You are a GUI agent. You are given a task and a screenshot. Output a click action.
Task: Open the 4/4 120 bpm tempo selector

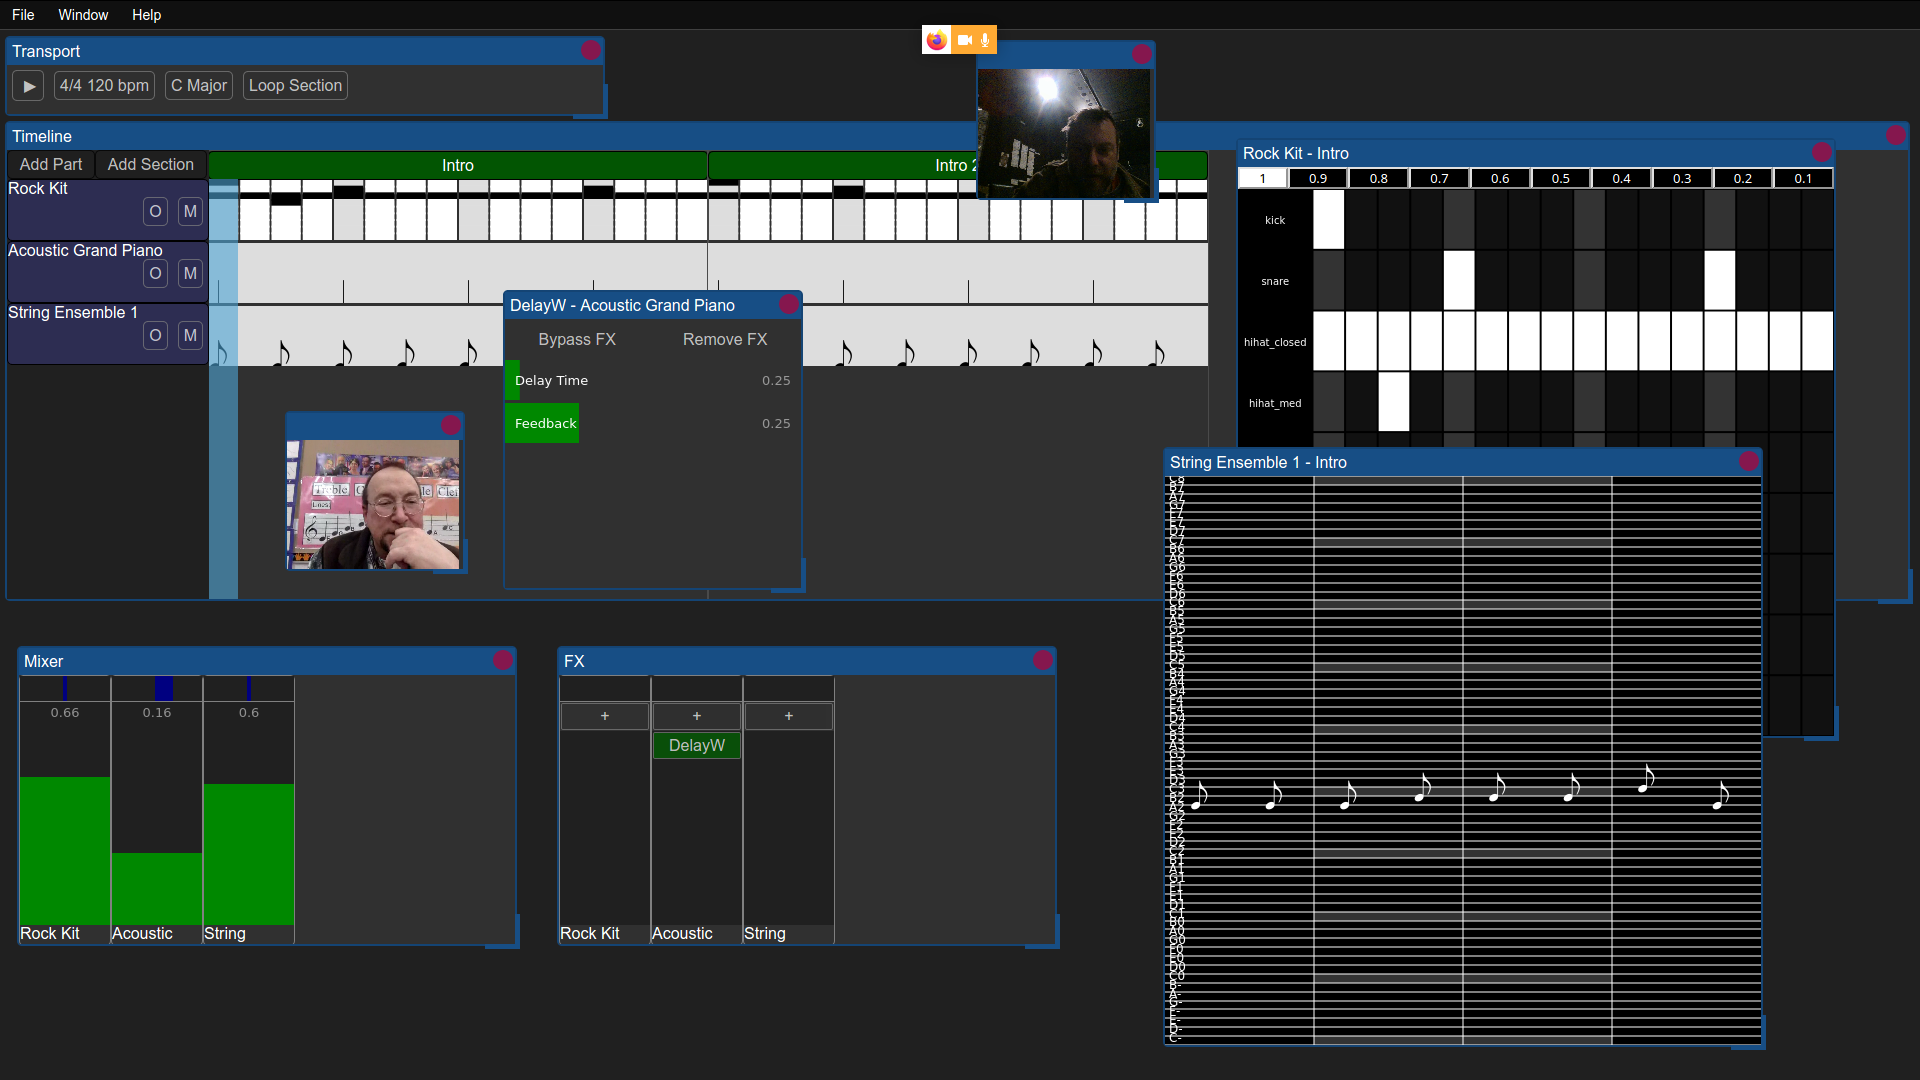click(104, 86)
